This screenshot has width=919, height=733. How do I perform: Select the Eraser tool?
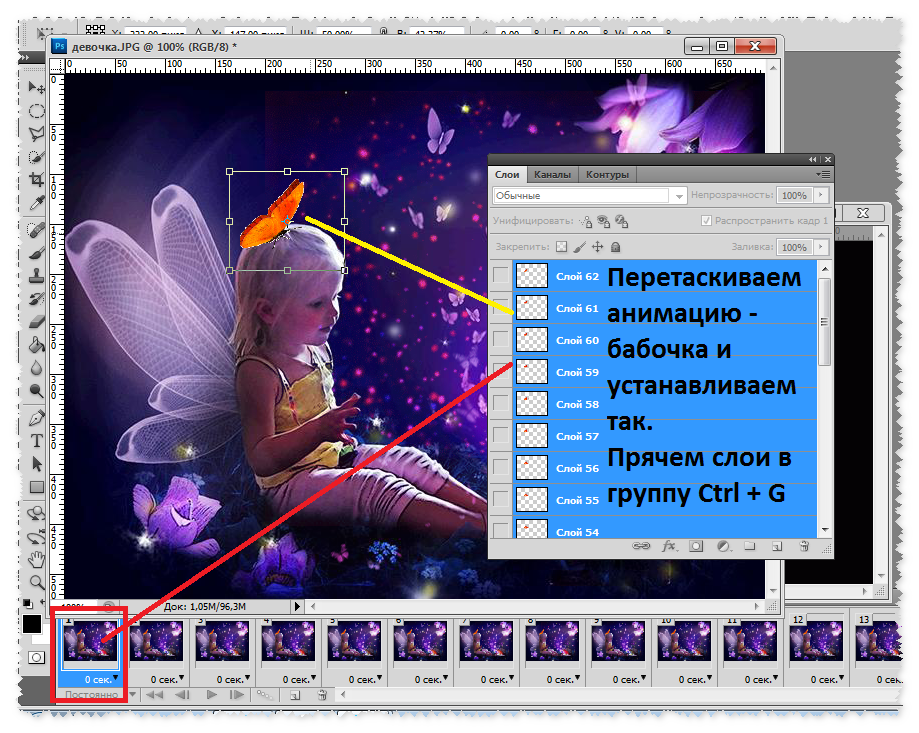(x=36, y=321)
